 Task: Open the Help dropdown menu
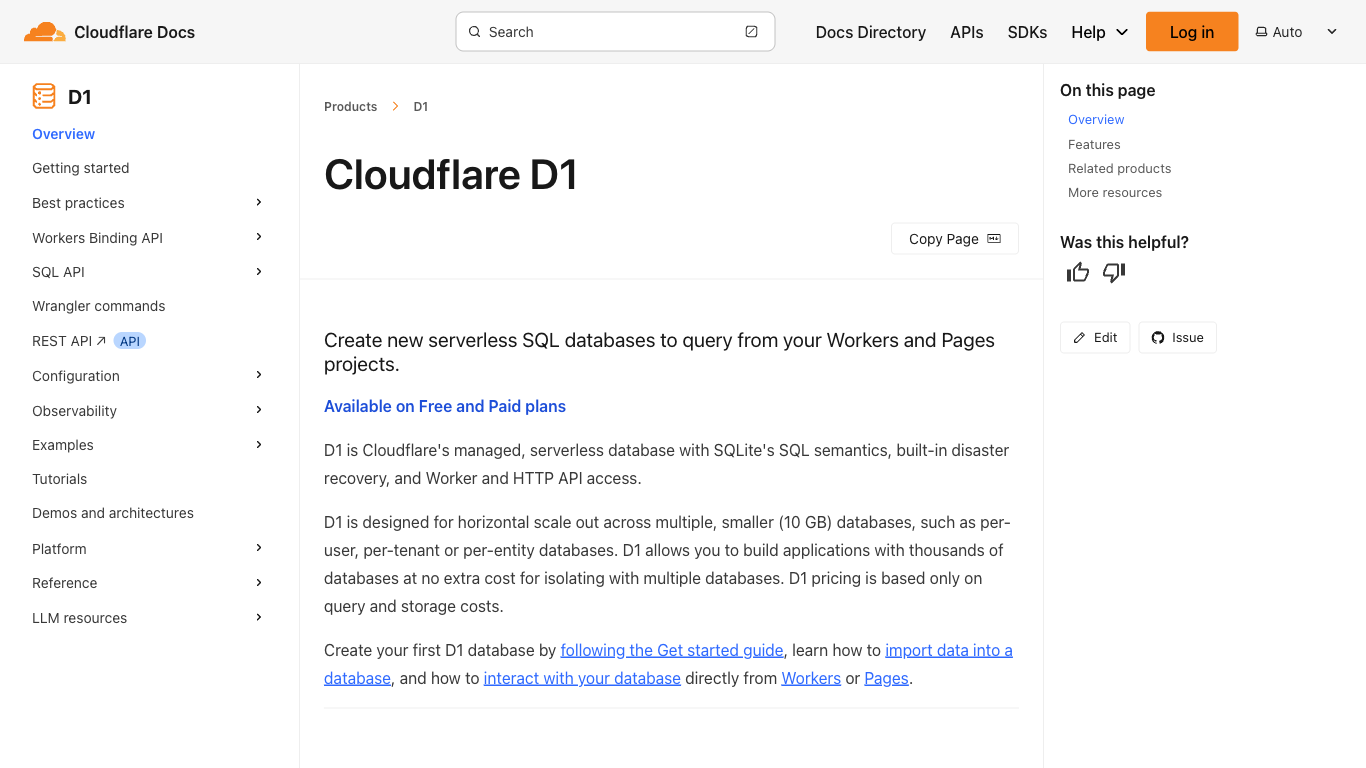(1099, 32)
